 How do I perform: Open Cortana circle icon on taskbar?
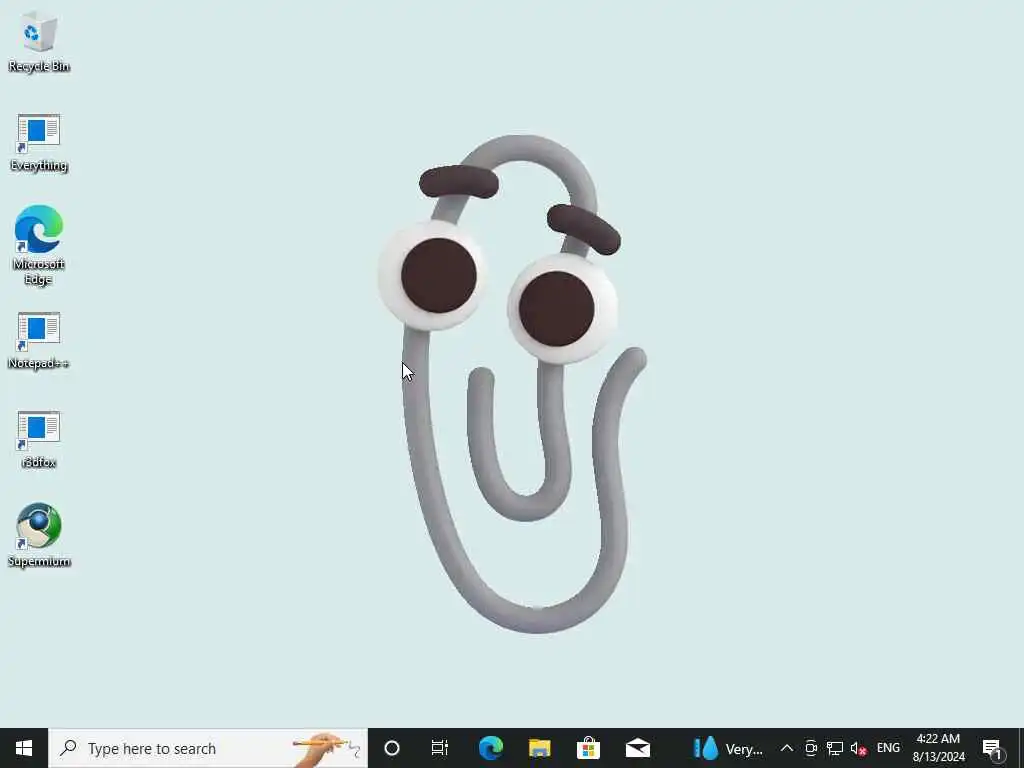tap(392, 748)
